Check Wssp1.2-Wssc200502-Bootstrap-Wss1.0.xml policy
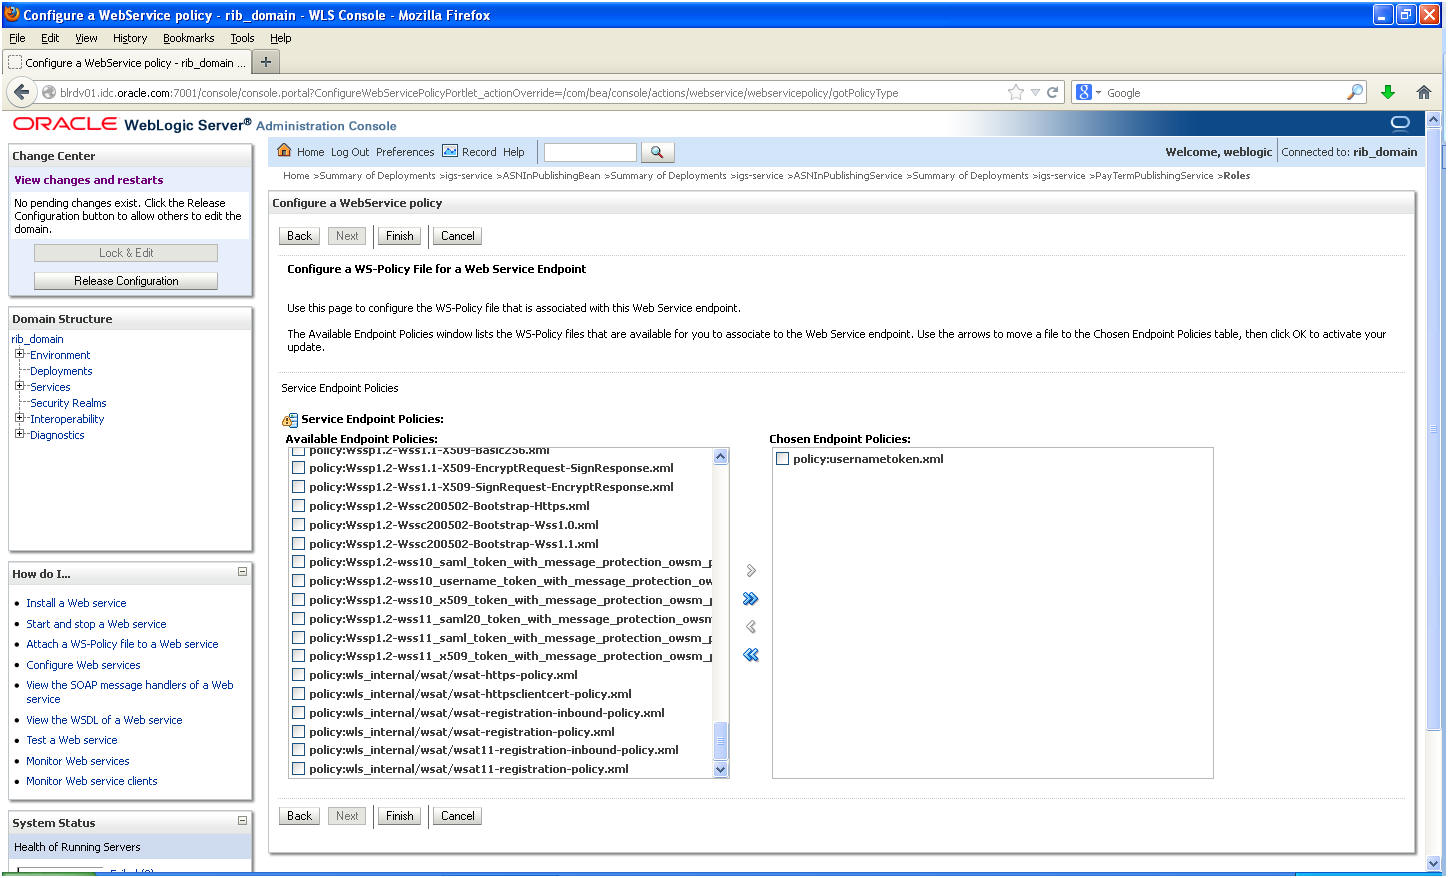 [298, 525]
